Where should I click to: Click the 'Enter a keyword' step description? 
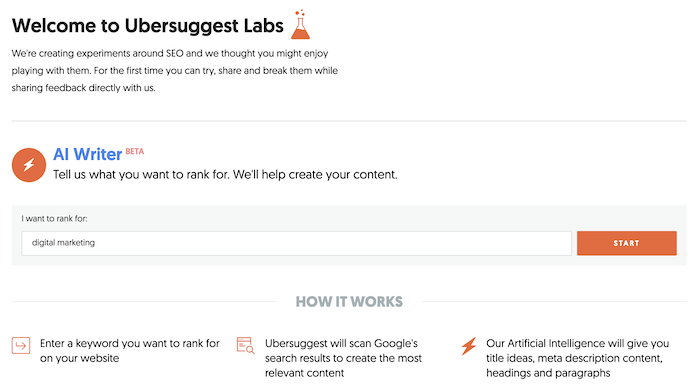129,351
